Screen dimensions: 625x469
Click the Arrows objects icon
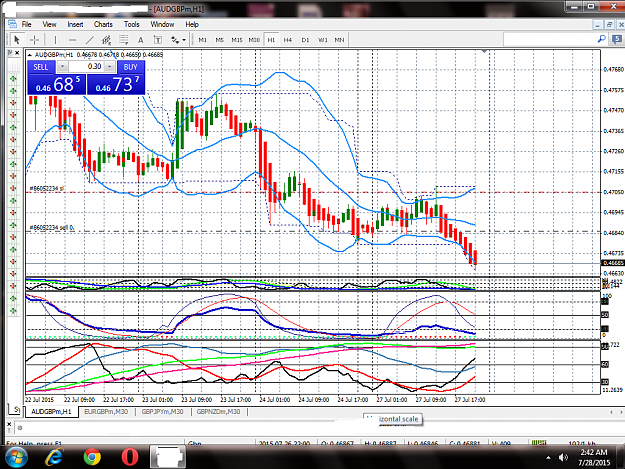tap(175, 40)
